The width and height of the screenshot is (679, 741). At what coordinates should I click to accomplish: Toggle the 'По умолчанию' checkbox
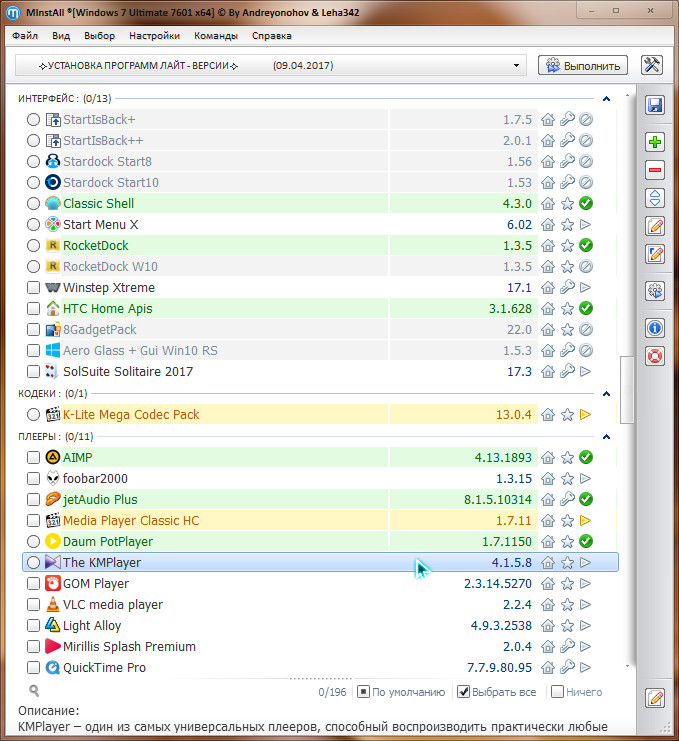click(x=363, y=692)
